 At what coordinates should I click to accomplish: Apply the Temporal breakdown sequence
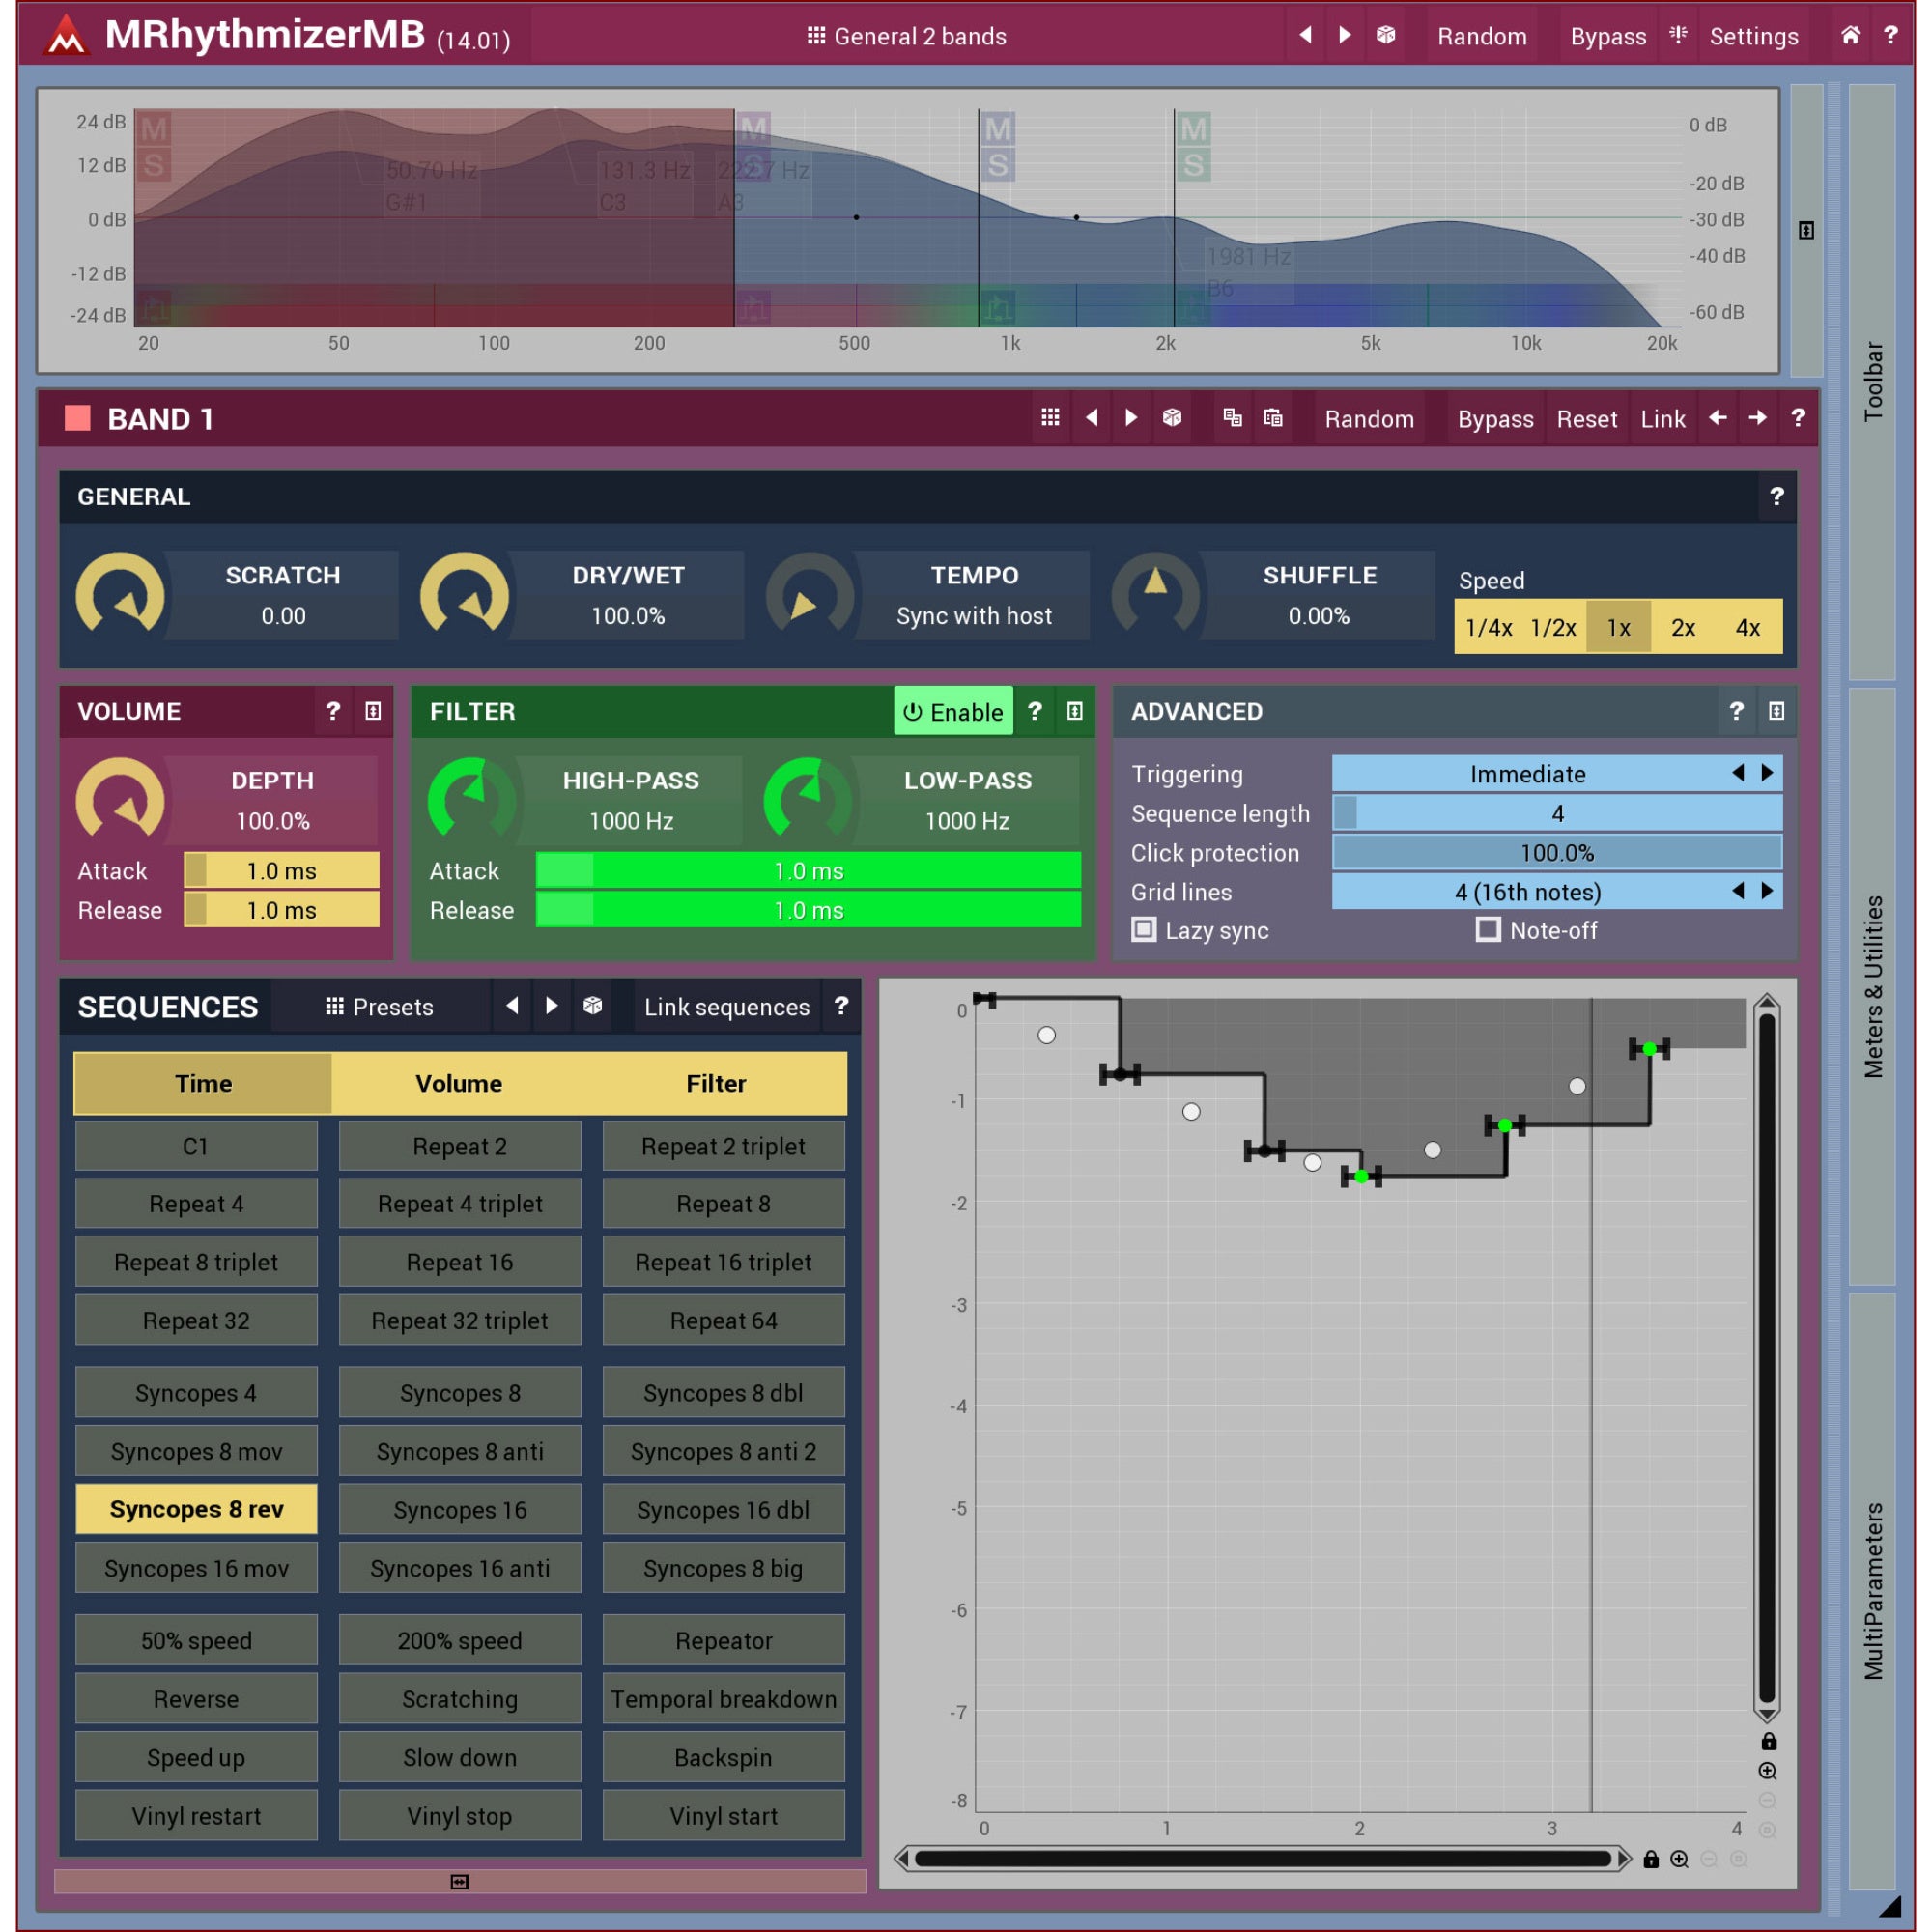(x=723, y=1699)
